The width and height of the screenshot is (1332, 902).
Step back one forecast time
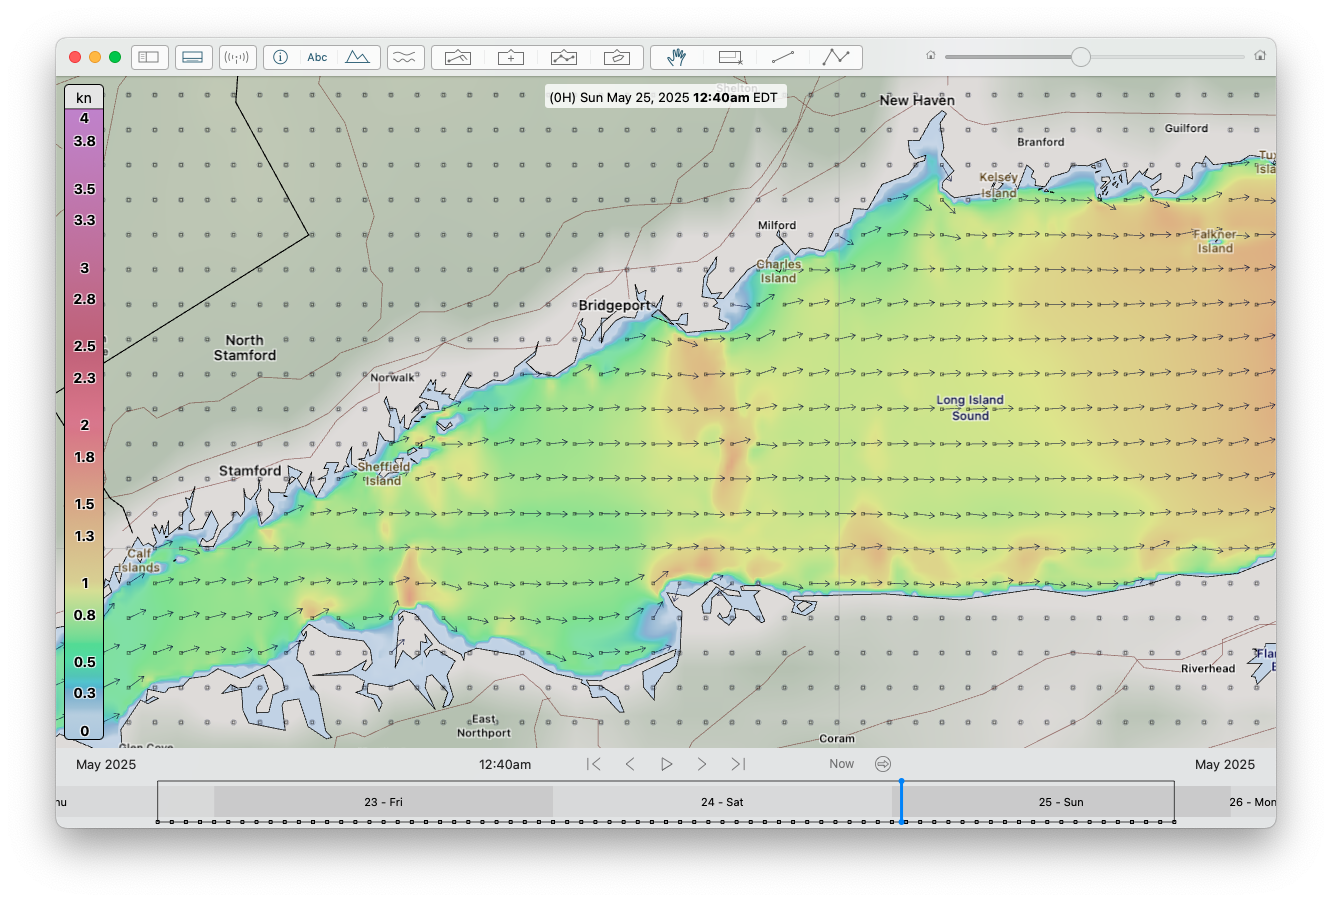[630, 764]
